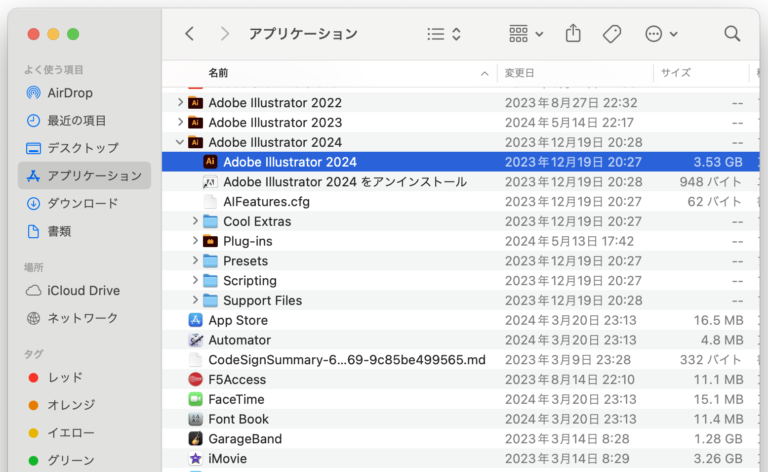Select the App Store icon
This screenshot has height=472, width=768.
[x=195, y=320]
